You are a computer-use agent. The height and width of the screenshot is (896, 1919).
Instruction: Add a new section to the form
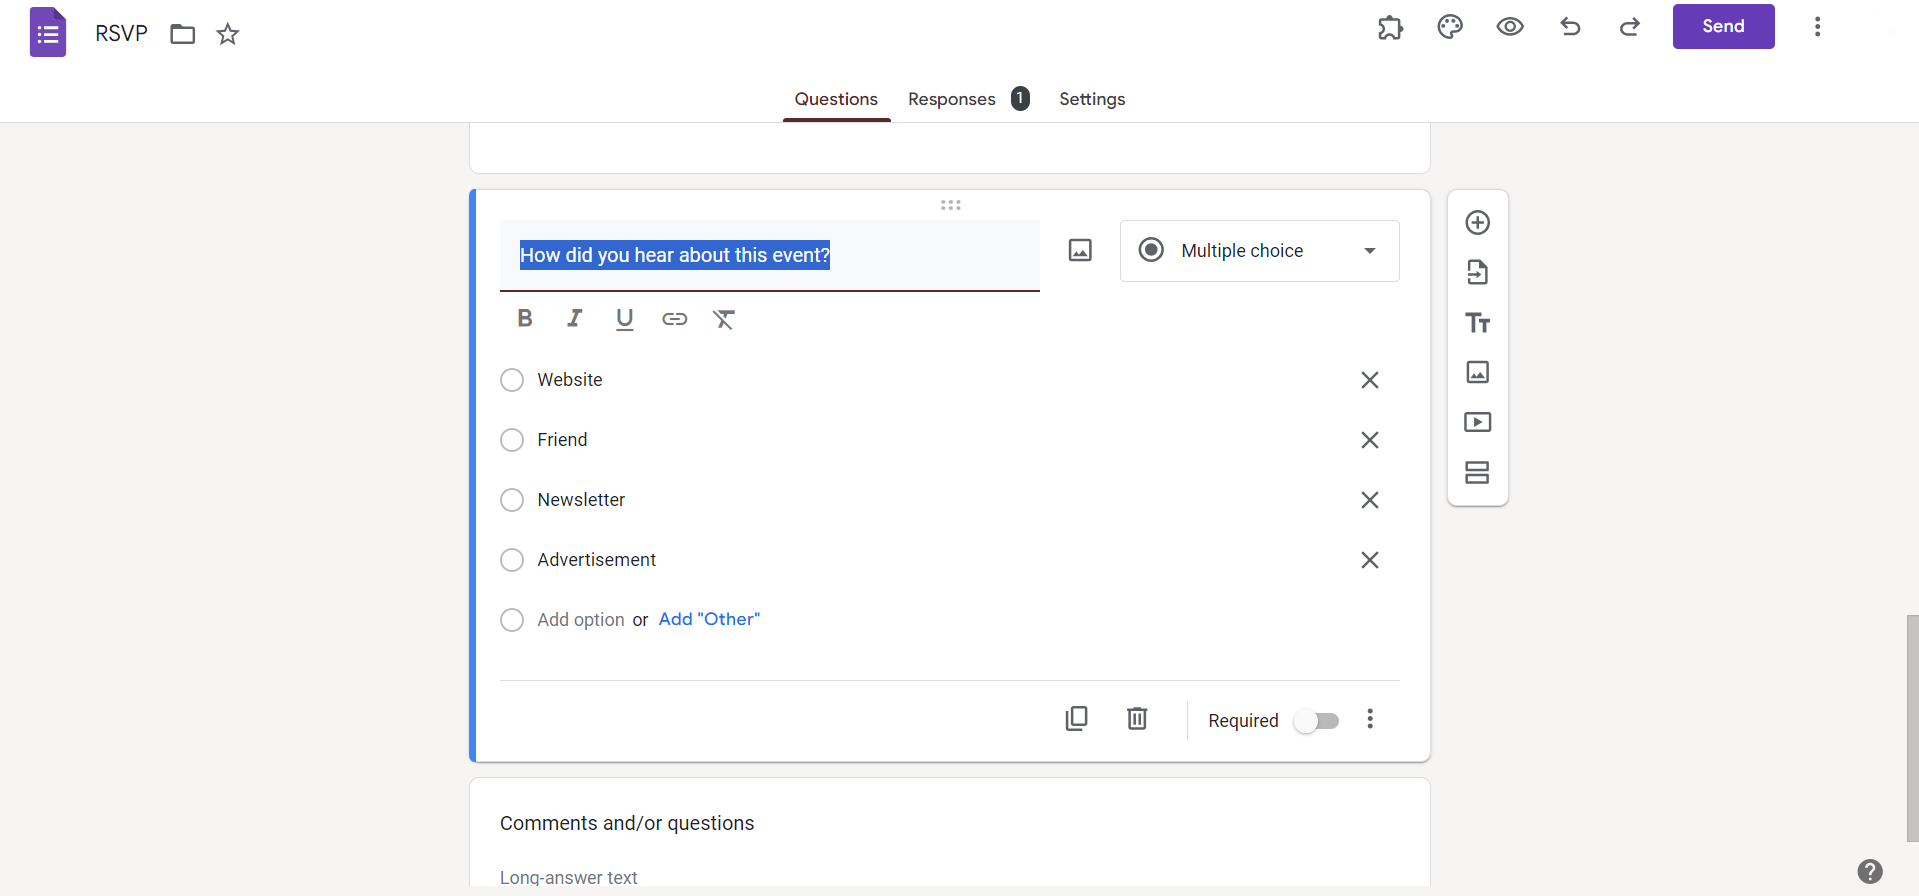point(1477,472)
